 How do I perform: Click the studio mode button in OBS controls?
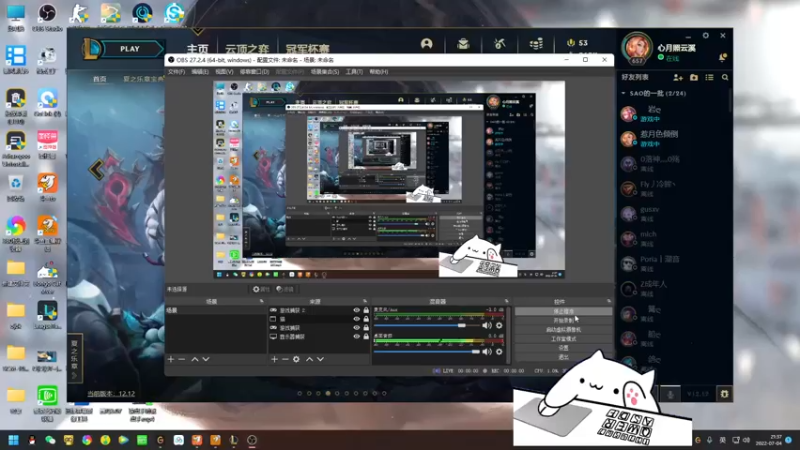point(563,339)
